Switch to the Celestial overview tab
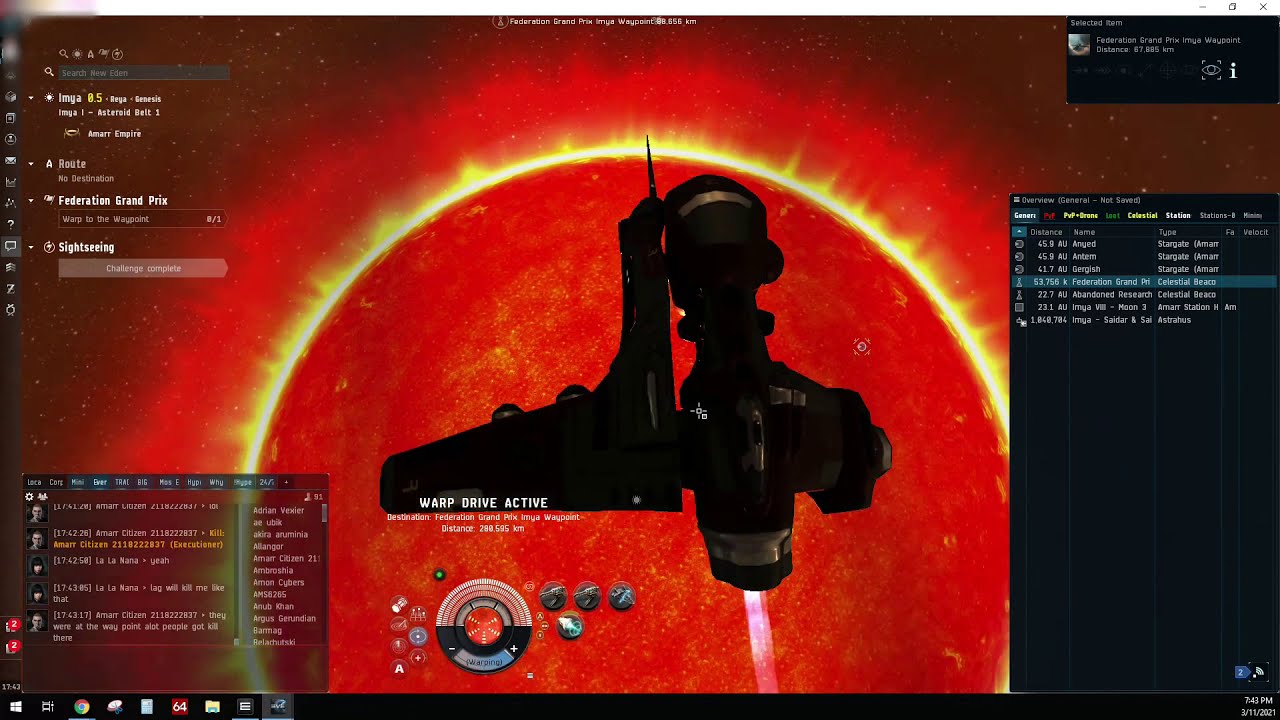Image resolution: width=1280 pixels, height=720 pixels. [x=1142, y=216]
